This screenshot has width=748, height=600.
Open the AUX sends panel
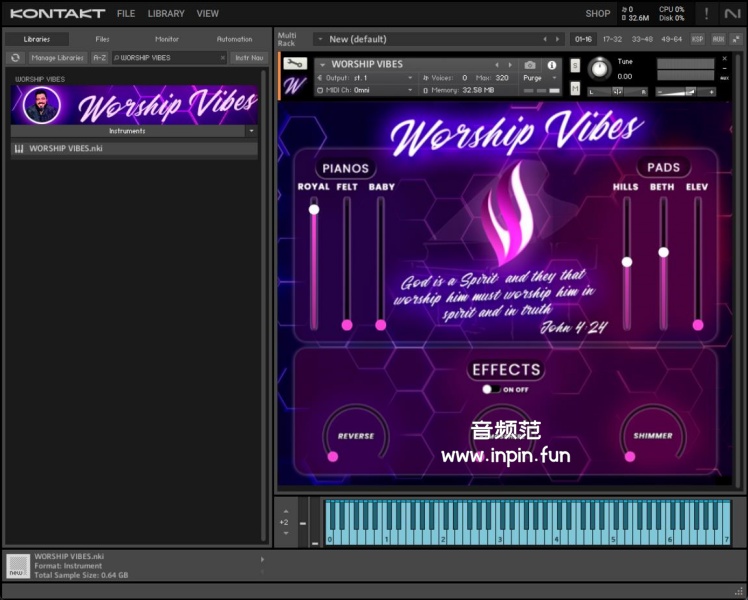[x=718, y=39]
